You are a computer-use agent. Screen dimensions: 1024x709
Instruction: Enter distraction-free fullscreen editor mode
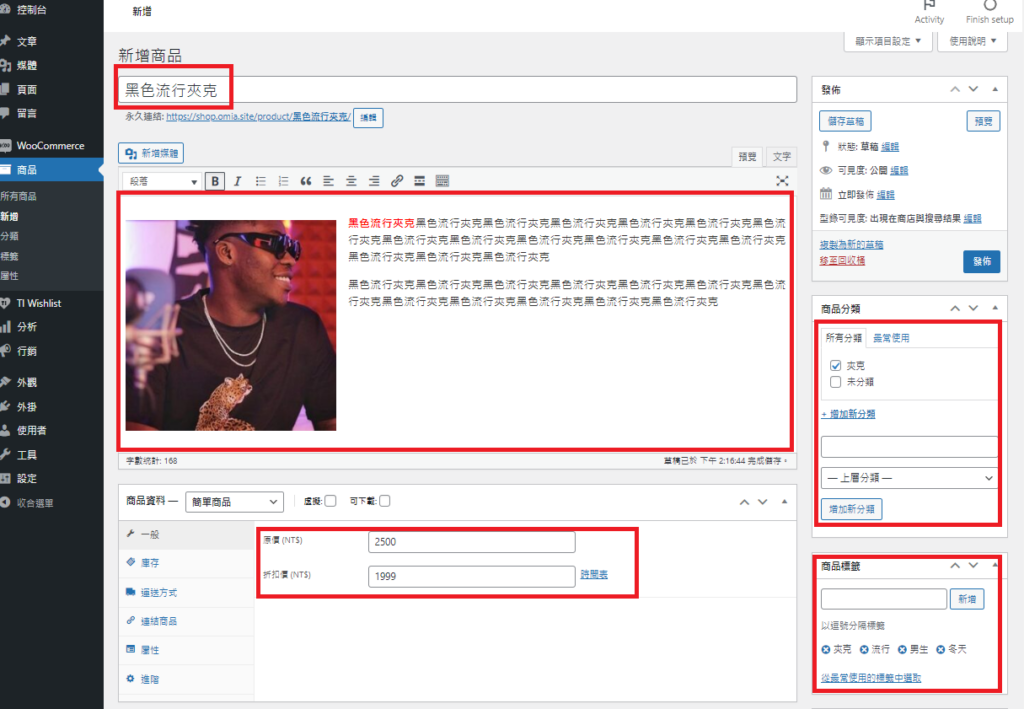pos(782,181)
